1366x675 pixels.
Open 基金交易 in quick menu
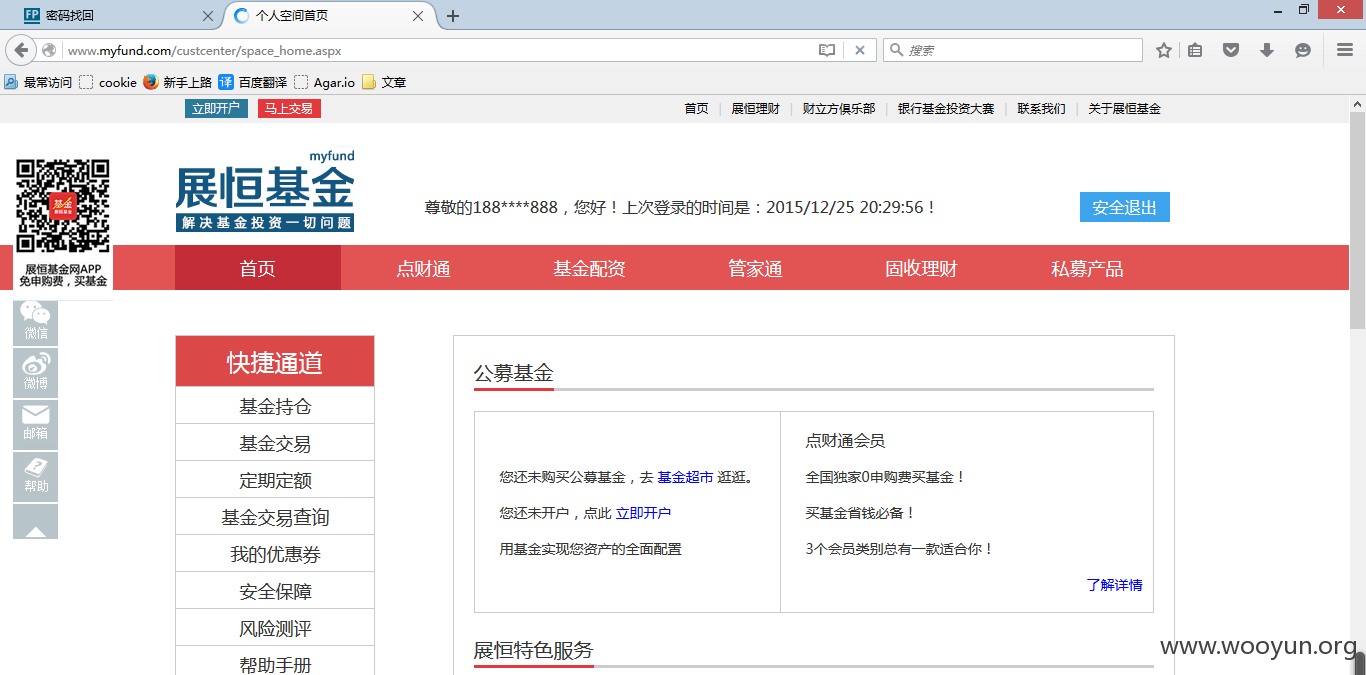tap(275, 443)
